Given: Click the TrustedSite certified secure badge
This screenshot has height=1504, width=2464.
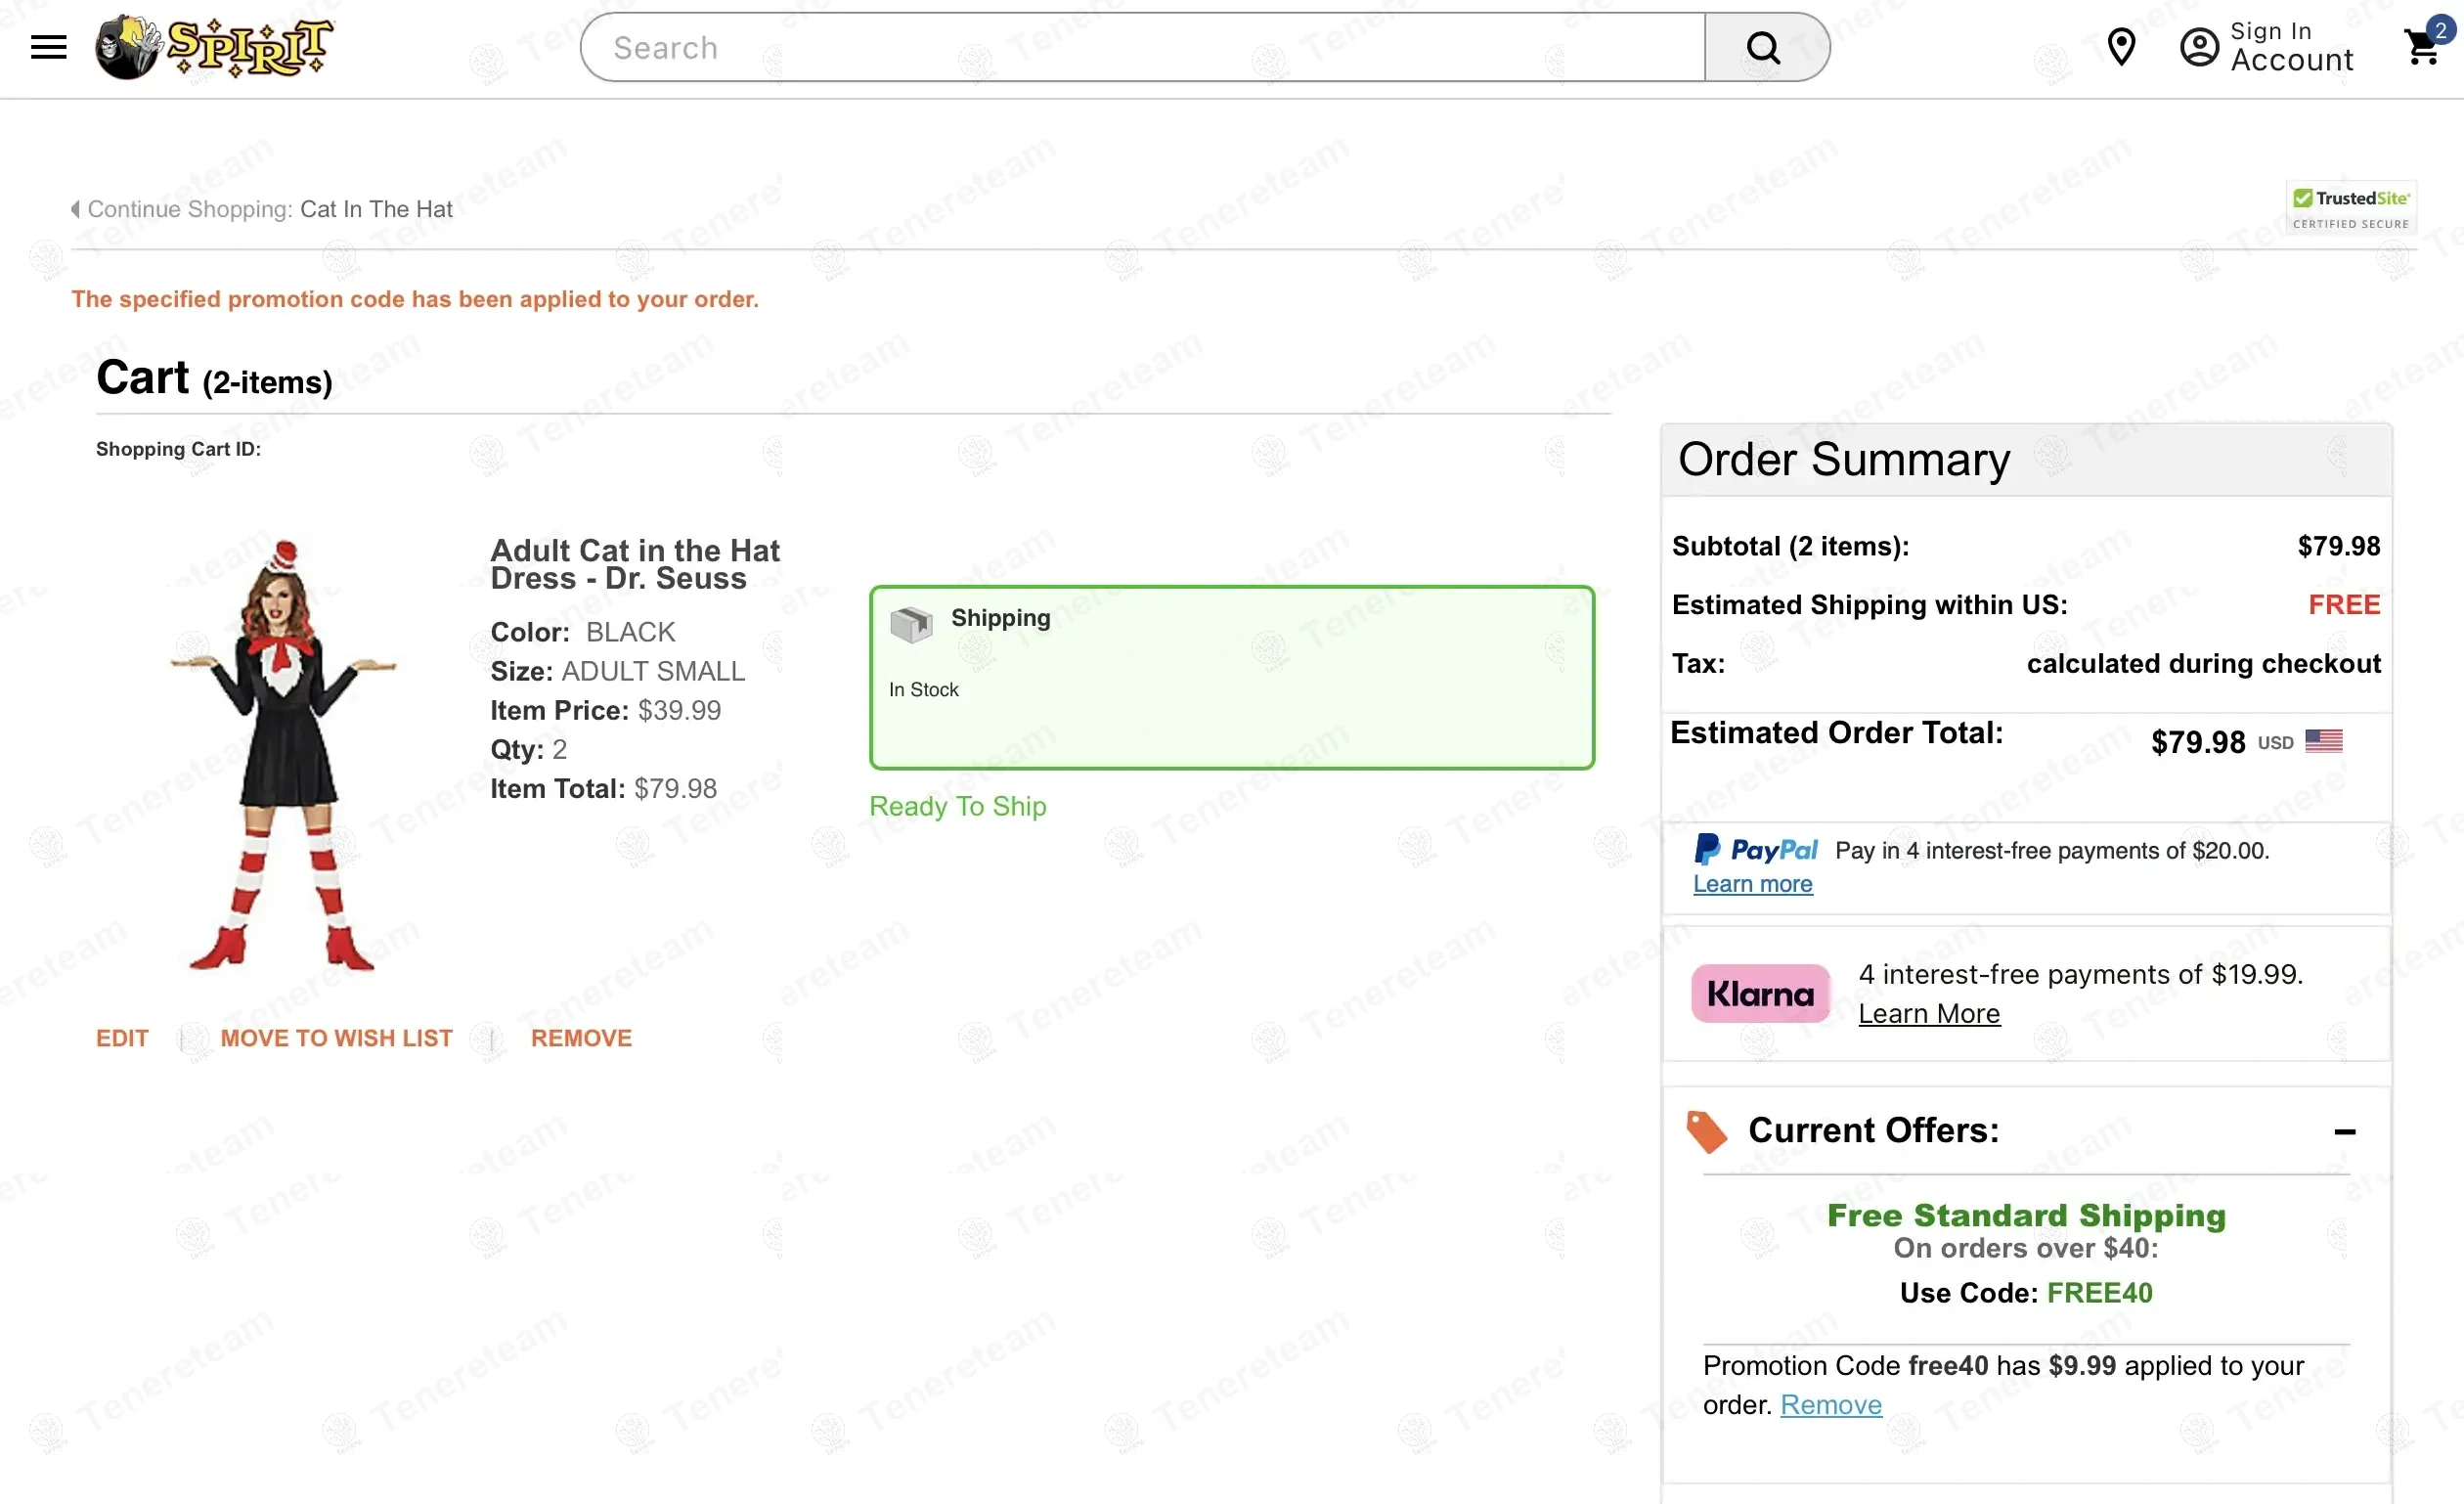Looking at the screenshot, I should (x=2351, y=206).
